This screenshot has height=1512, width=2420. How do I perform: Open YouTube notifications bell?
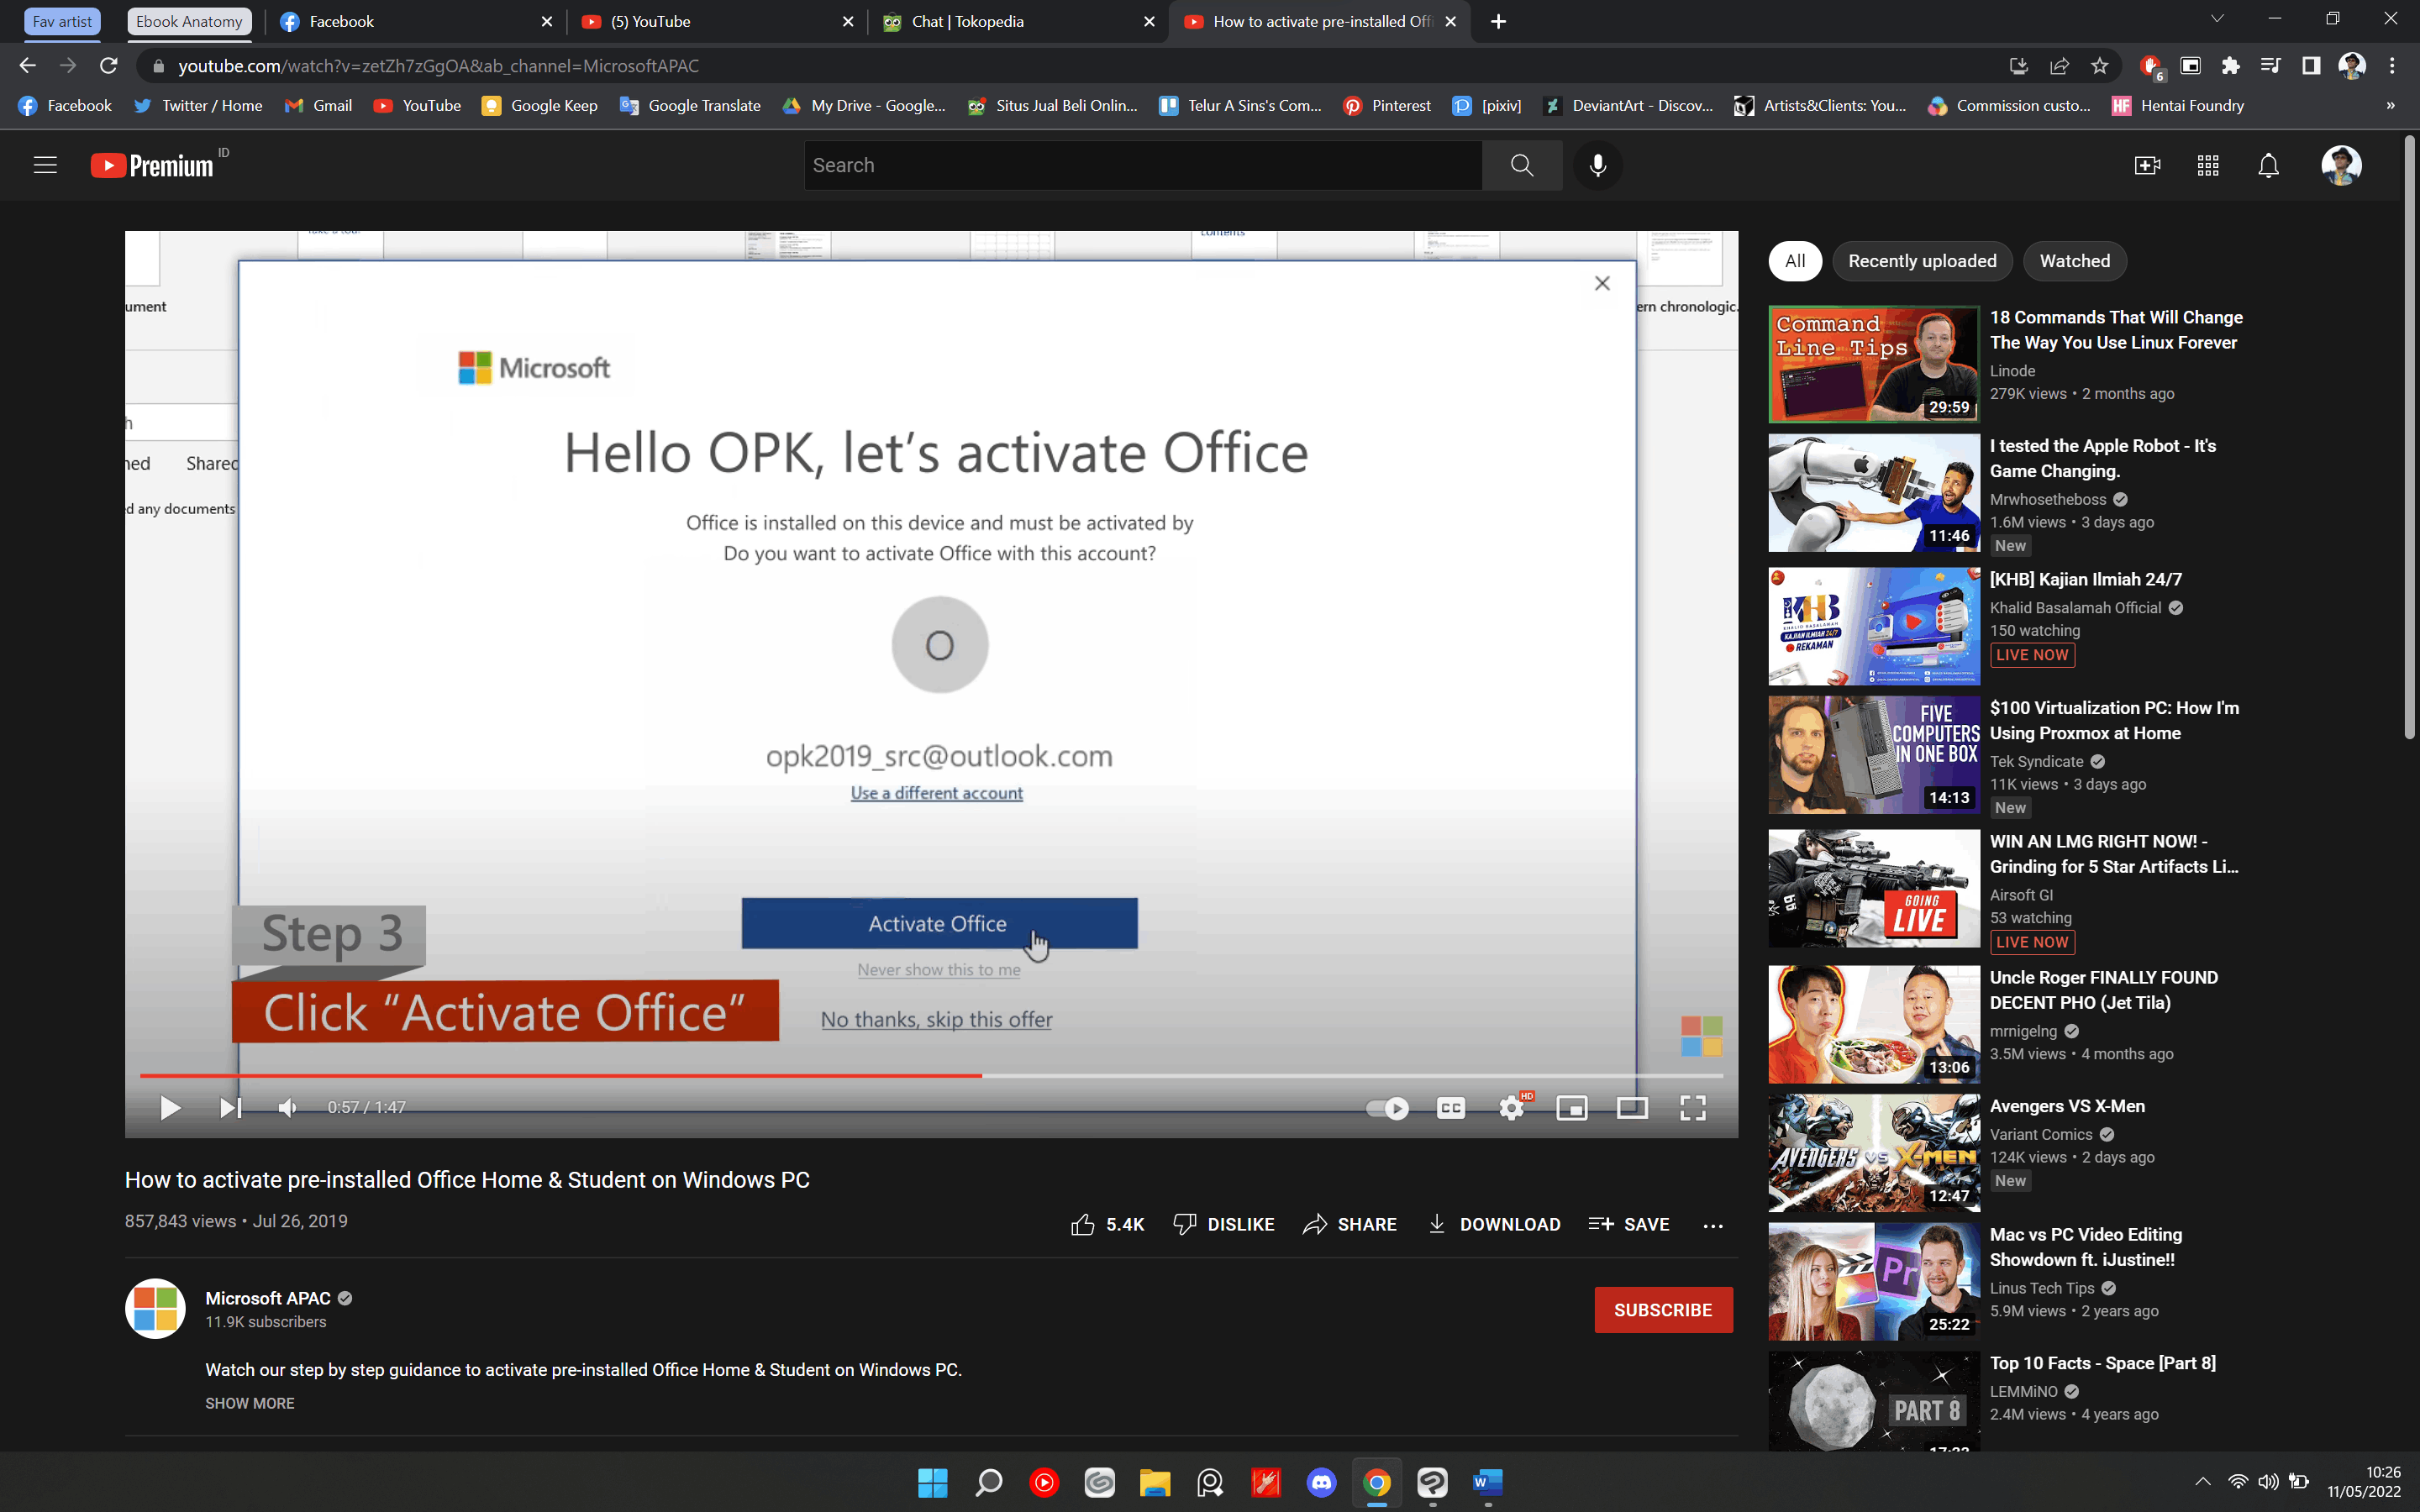pos(2268,165)
